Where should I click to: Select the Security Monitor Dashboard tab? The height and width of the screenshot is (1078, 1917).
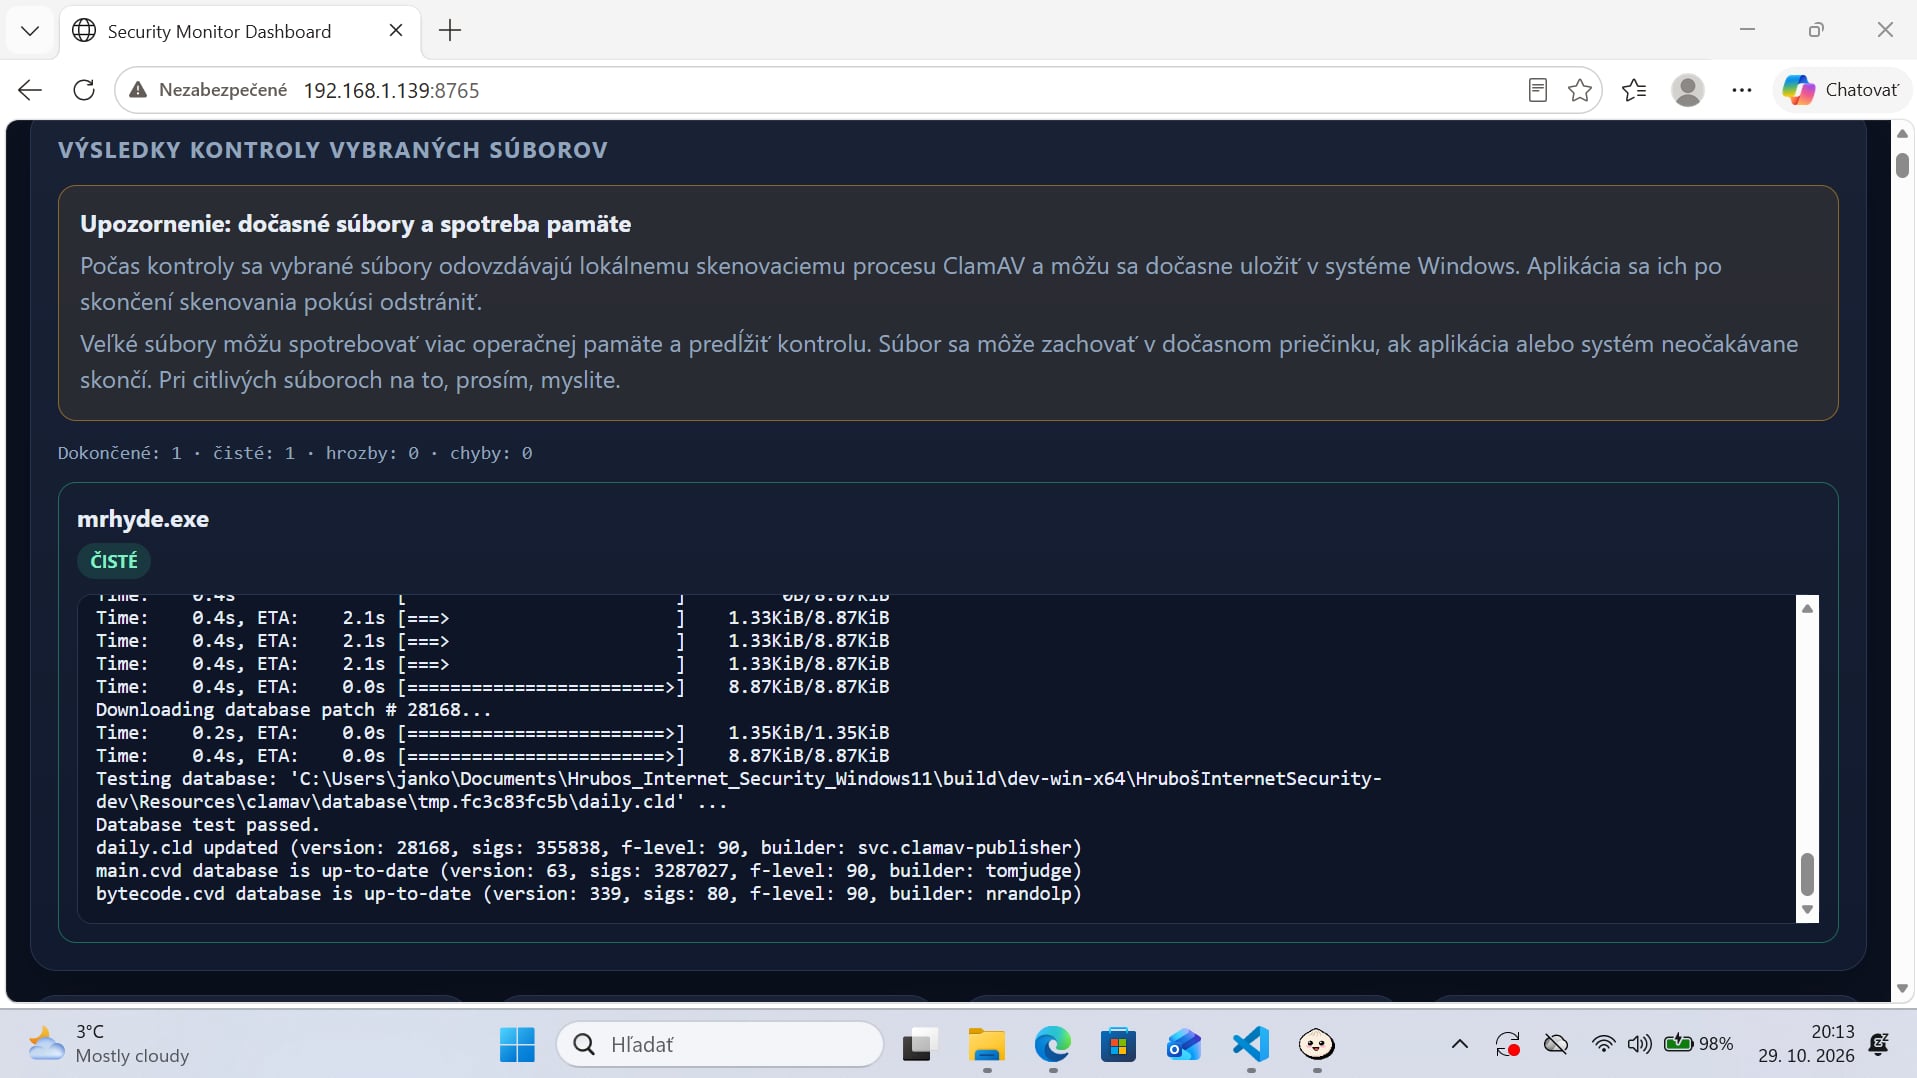[x=238, y=30]
